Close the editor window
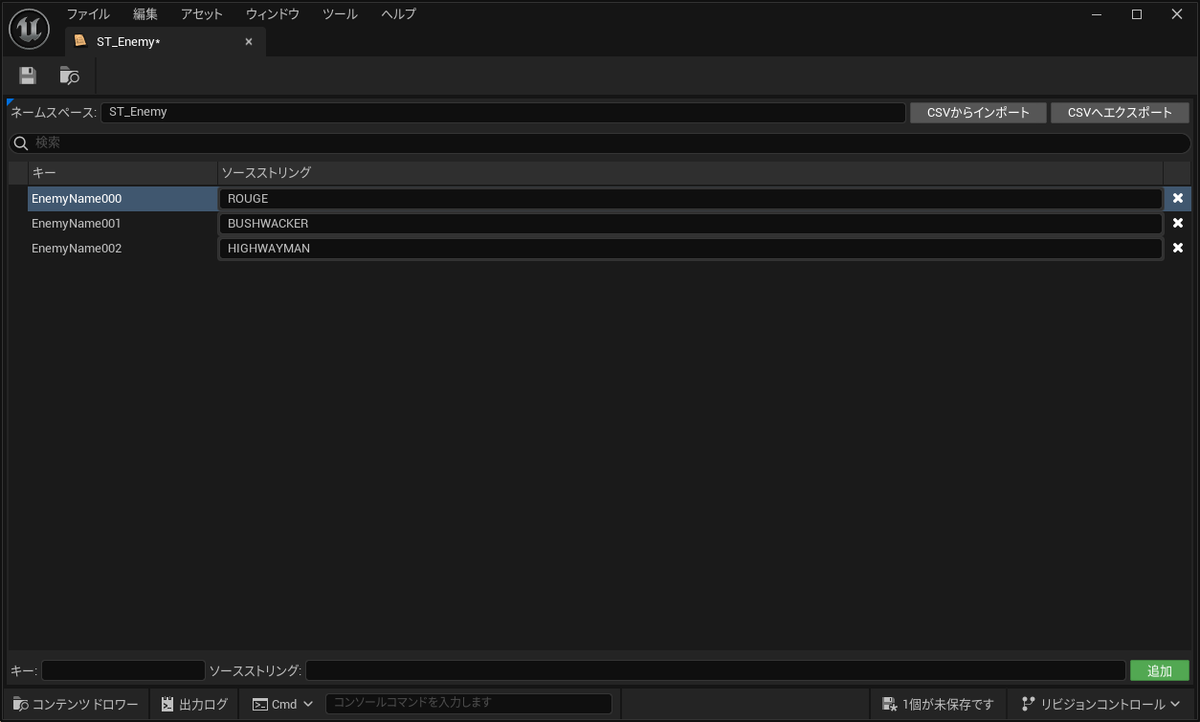Screen dimensions: 1200x722 click(1177, 14)
